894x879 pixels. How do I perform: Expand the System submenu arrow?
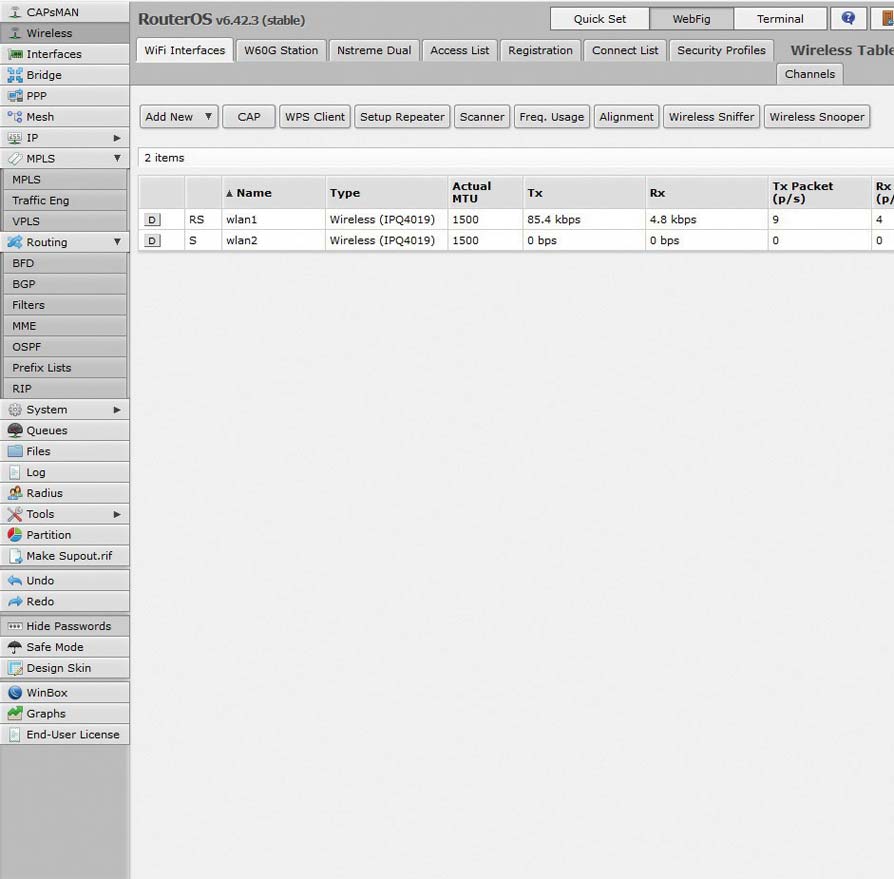pyautogui.click(x=117, y=410)
